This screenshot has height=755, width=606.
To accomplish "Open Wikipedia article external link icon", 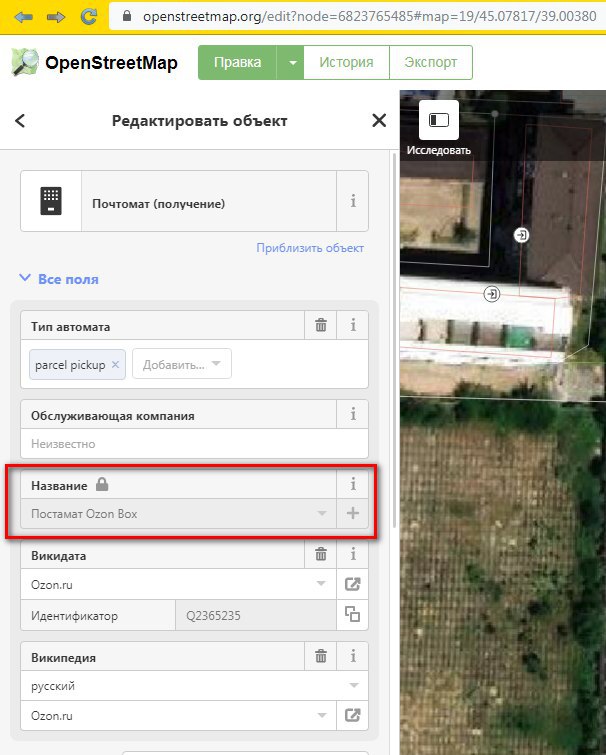I will tap(352, 715).
